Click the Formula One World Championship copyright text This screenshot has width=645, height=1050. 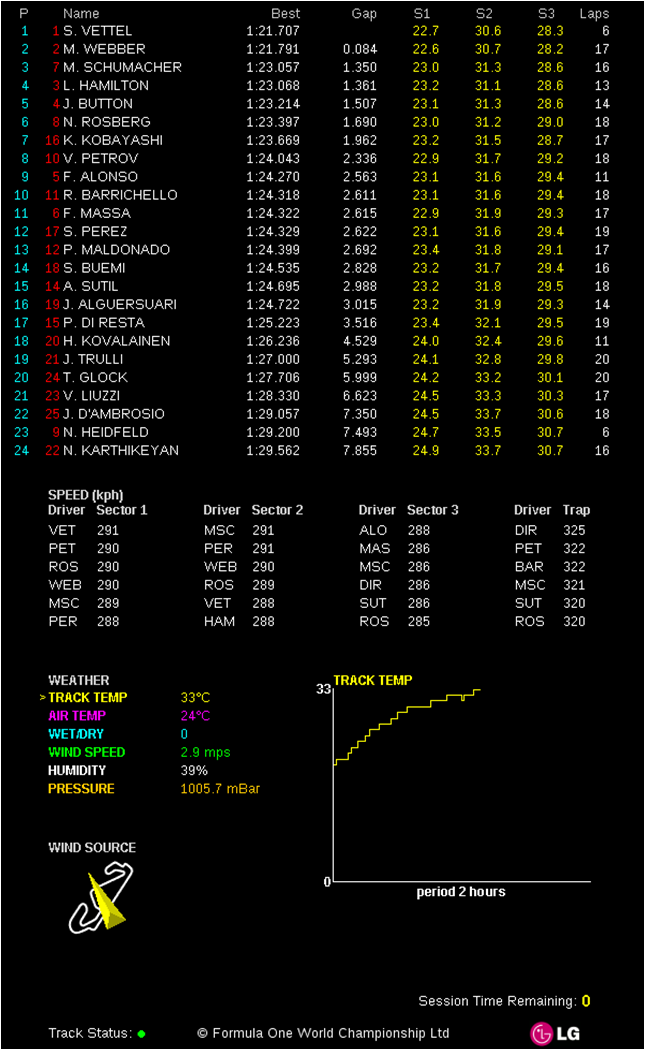[324, 1033]
